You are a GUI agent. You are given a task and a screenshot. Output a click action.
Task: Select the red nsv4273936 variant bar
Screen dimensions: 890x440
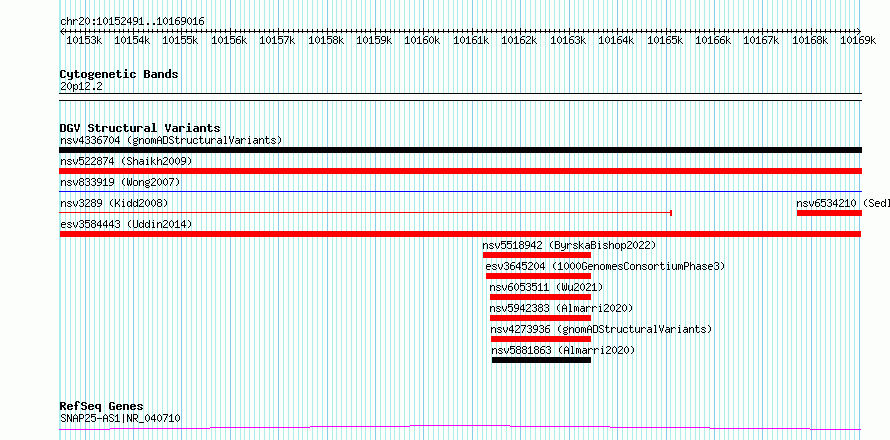coord(541,339)
